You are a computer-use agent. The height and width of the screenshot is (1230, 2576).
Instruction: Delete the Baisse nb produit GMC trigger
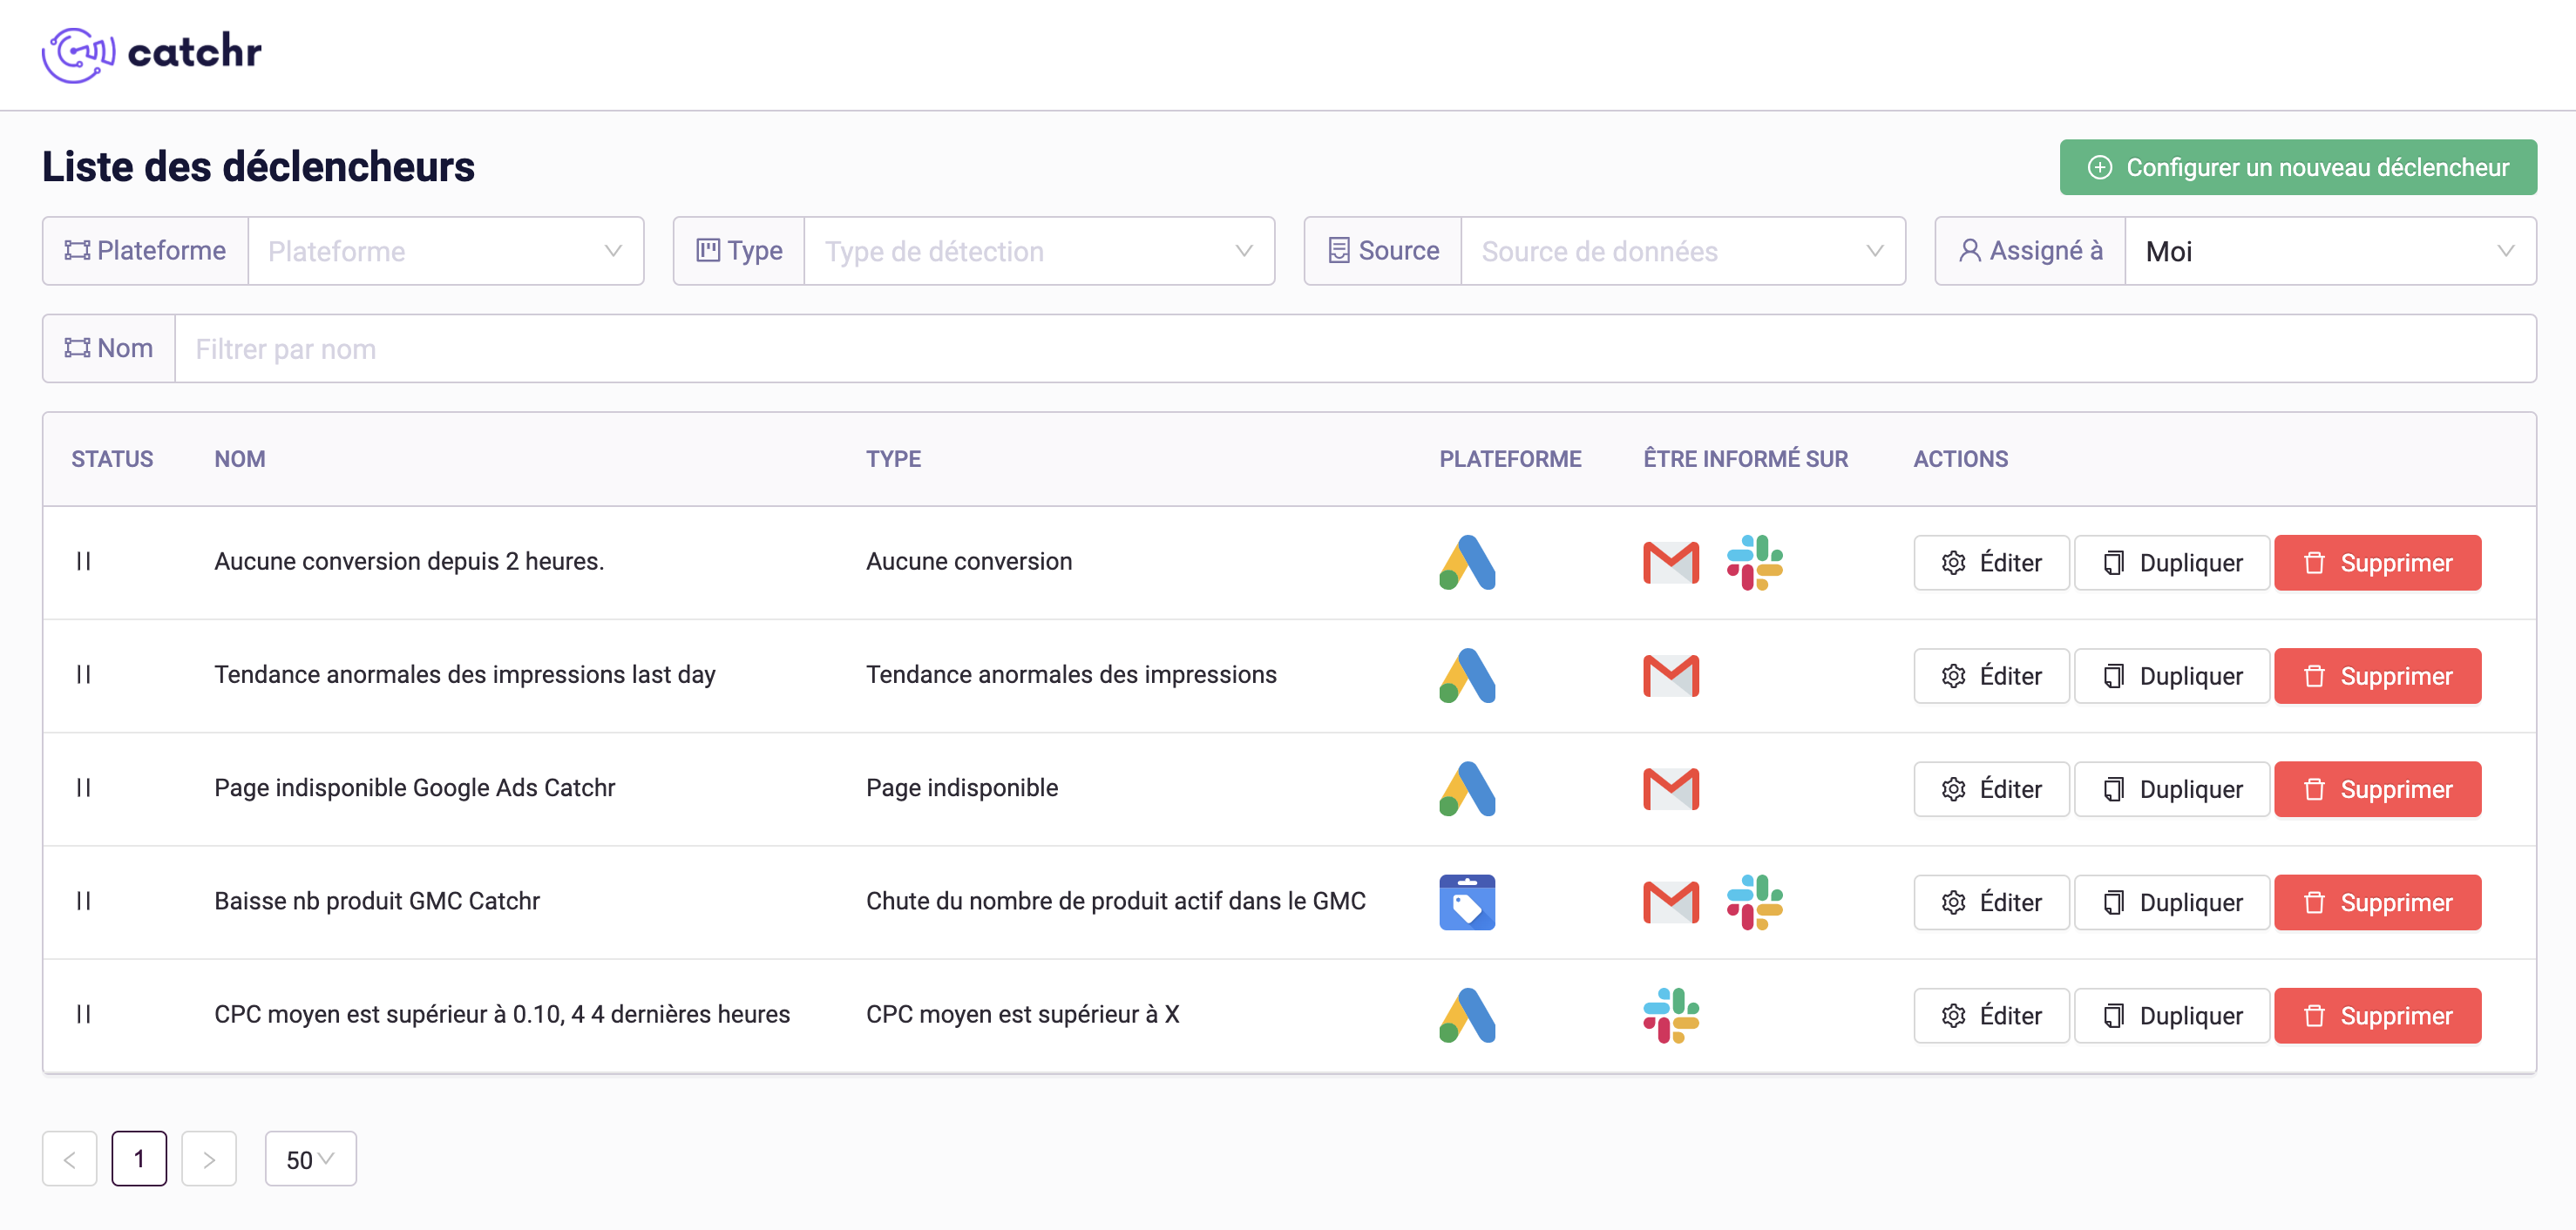click(2378, 902)
